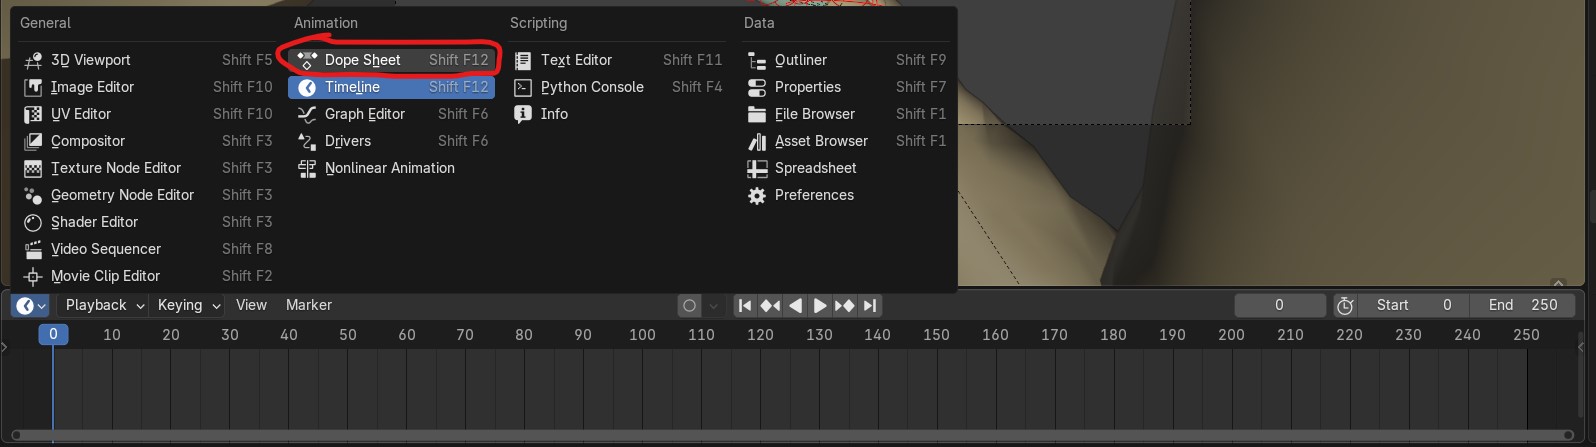Jump to the first frame

(745, 306)
